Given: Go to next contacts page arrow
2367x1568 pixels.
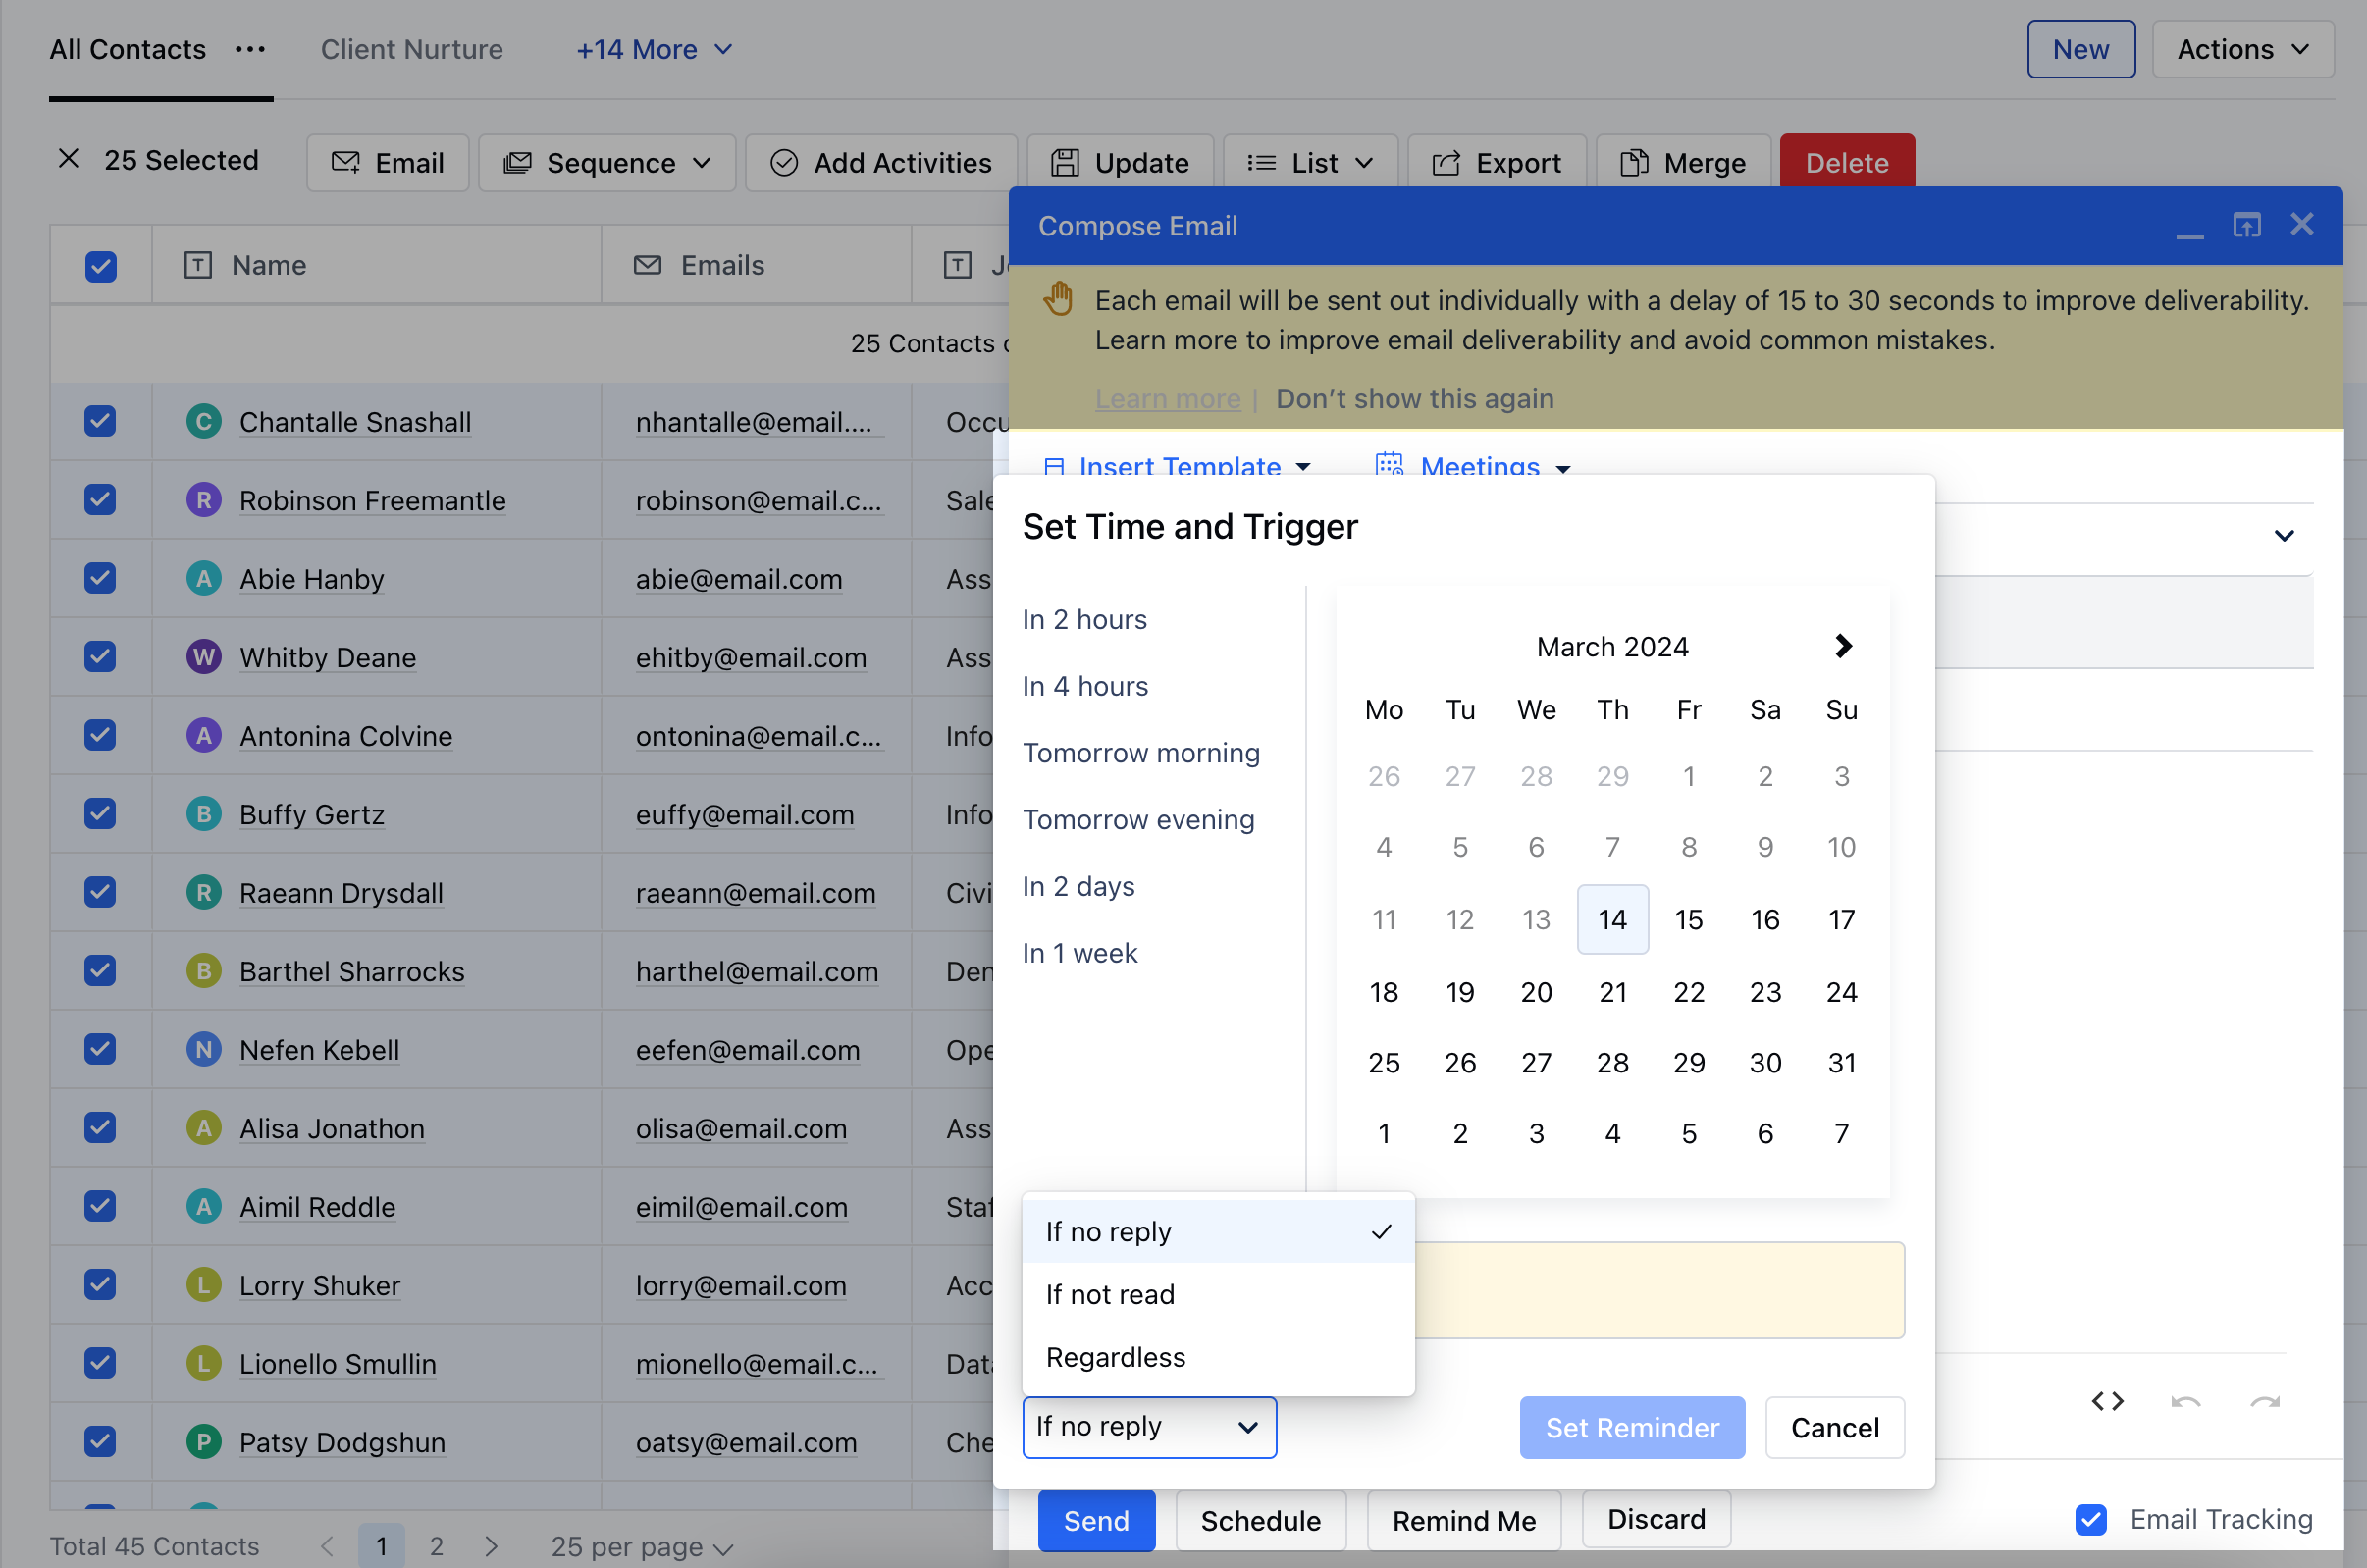Looking at the screenshot, I should click(x=491, y=1545).
